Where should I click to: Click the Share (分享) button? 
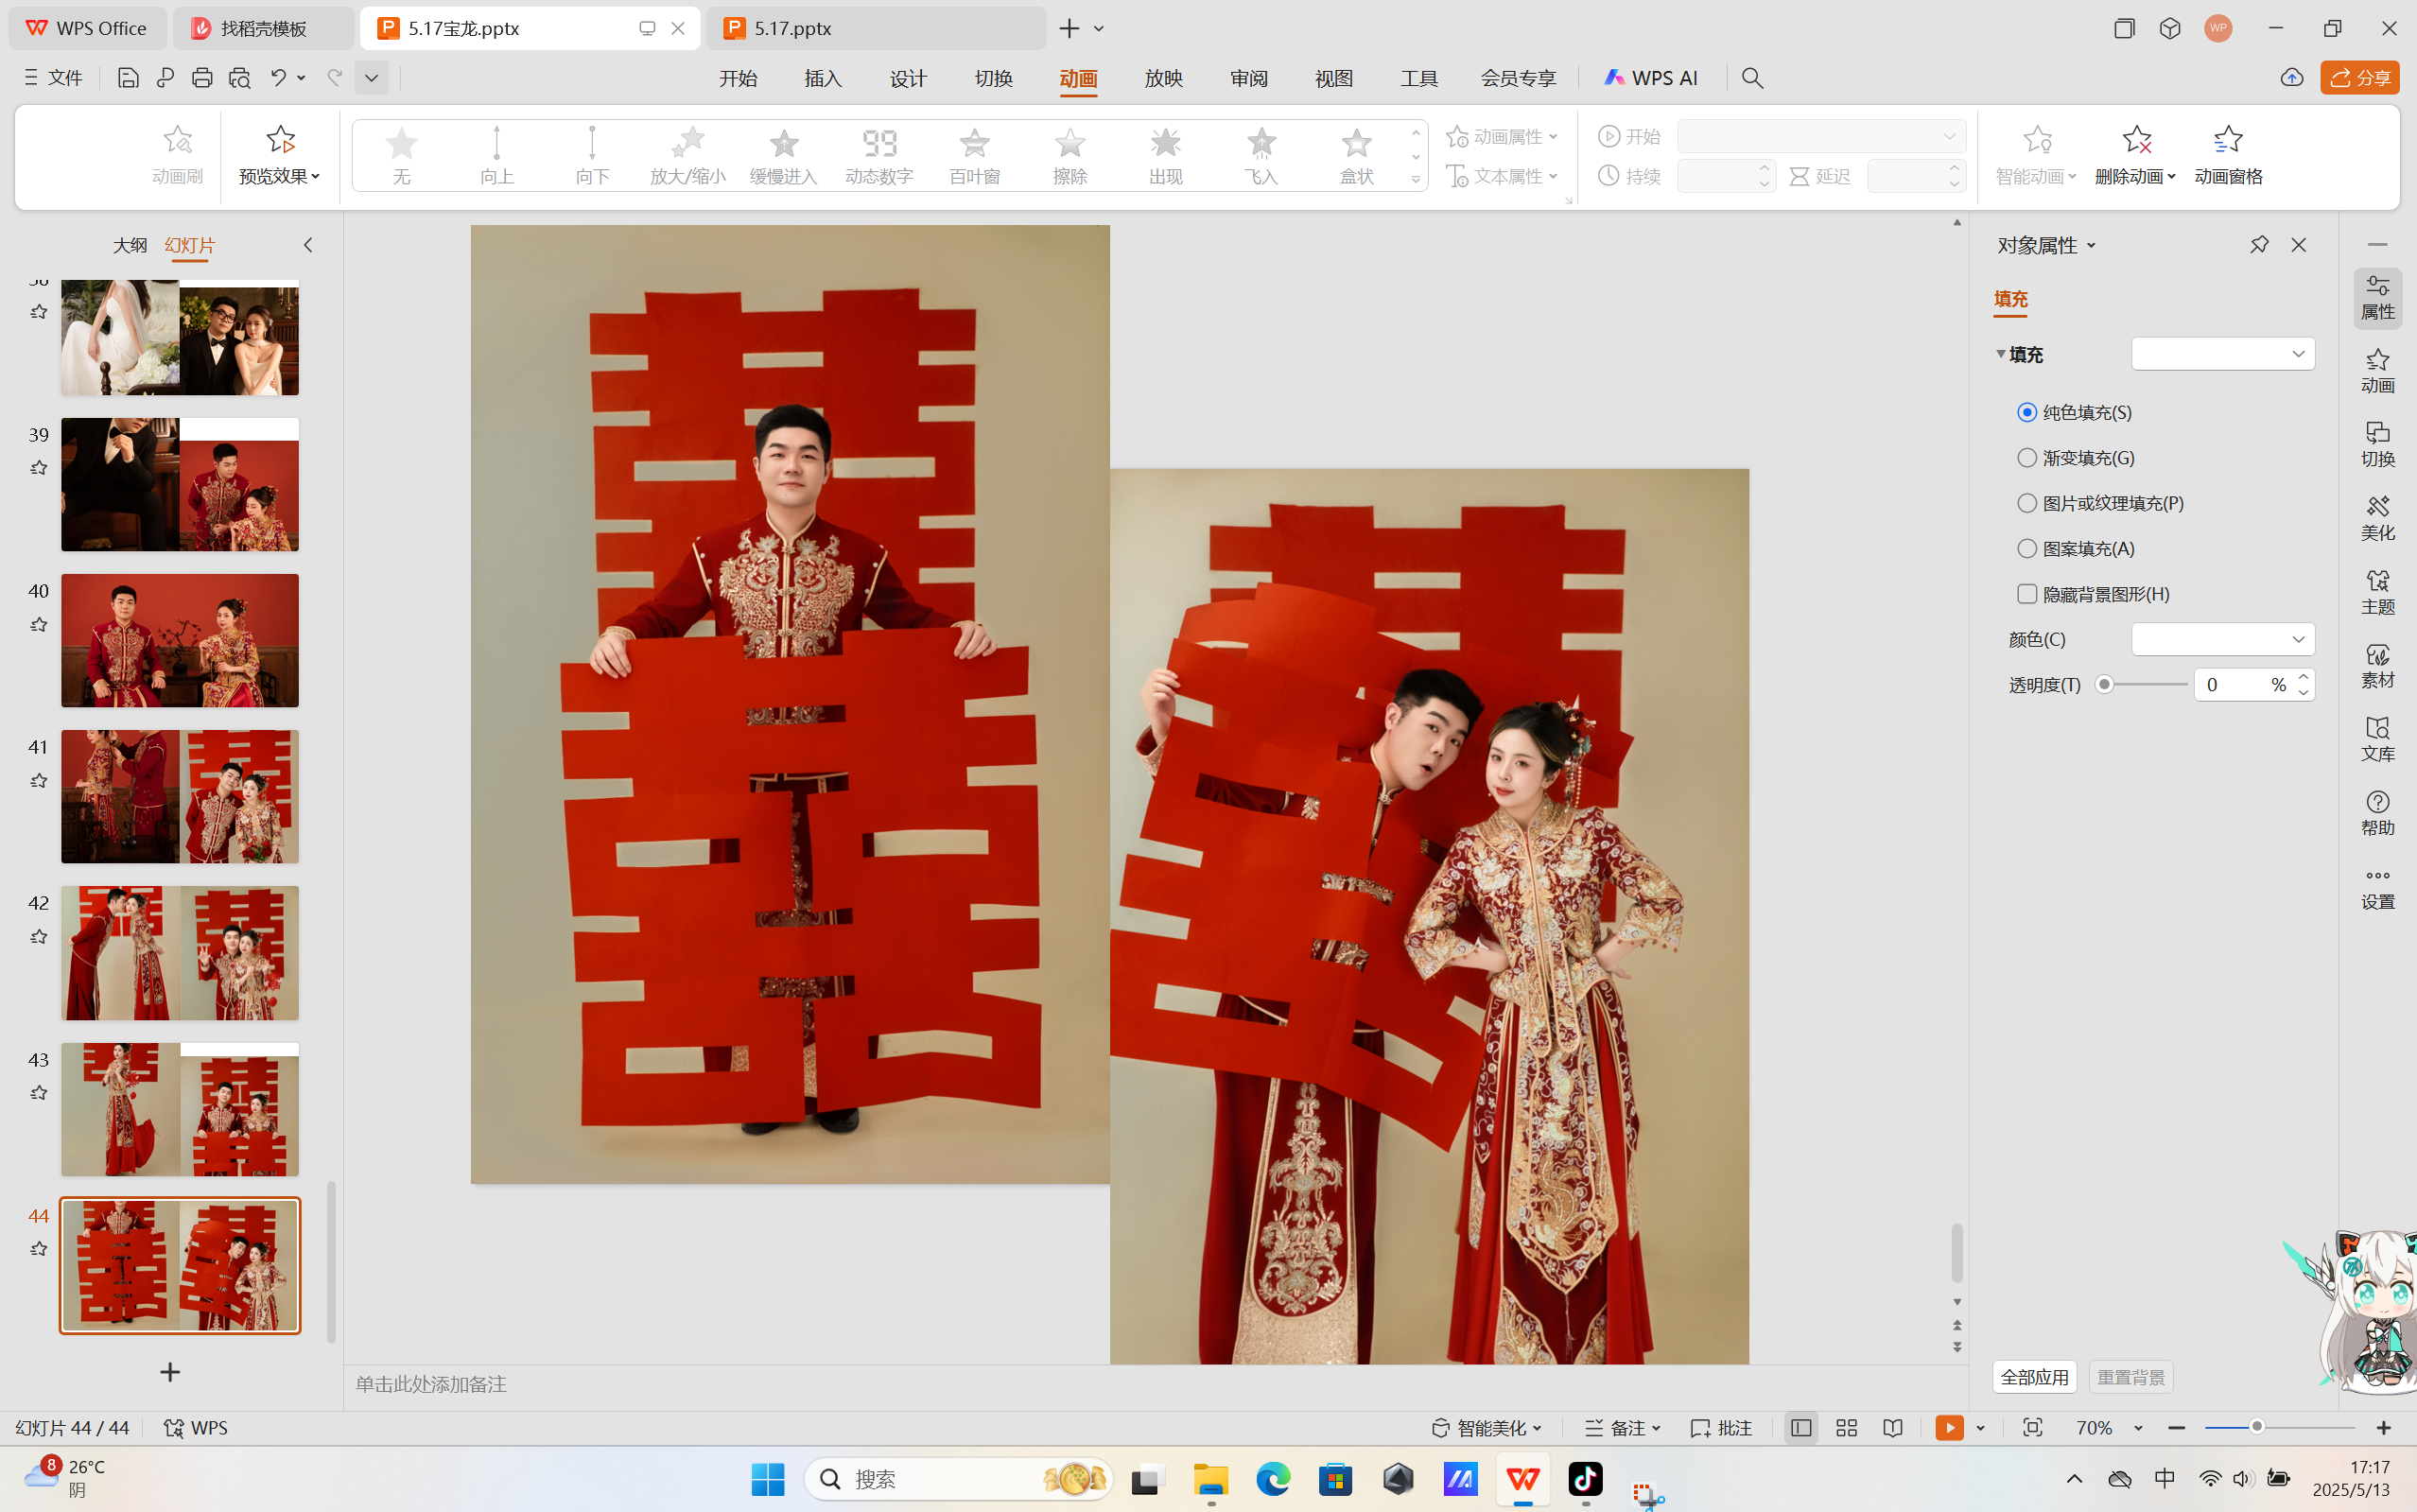[x=2359, y=78]
